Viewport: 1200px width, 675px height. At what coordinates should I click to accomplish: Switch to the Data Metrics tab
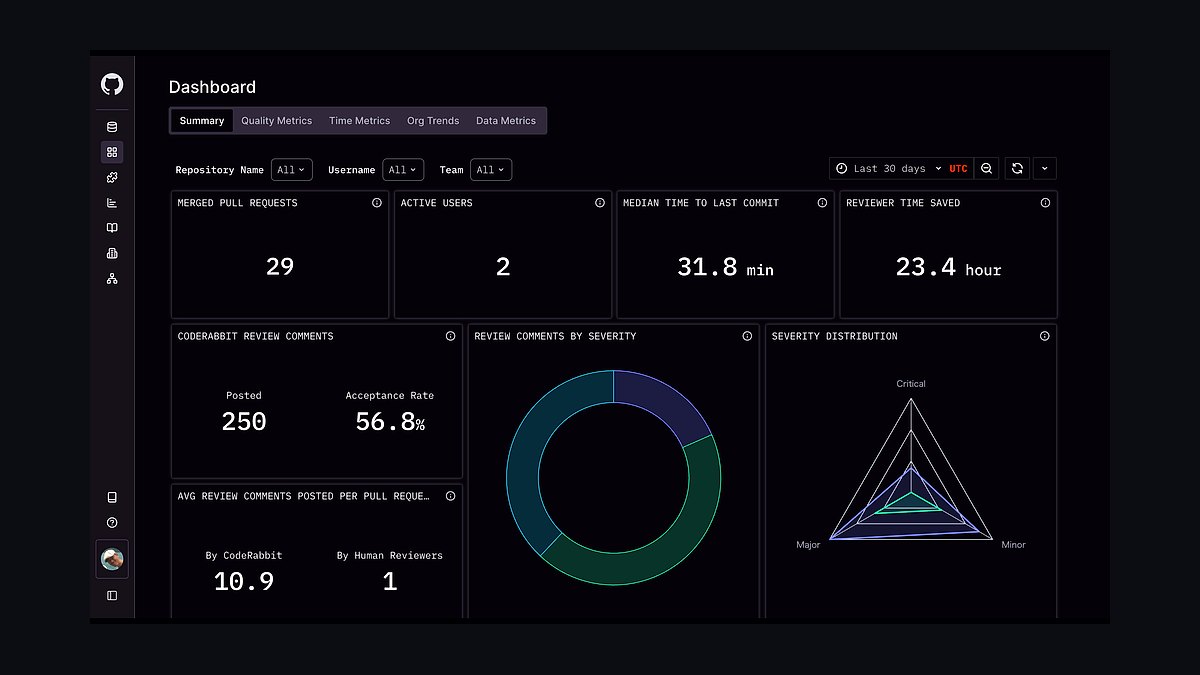point(506,121)
